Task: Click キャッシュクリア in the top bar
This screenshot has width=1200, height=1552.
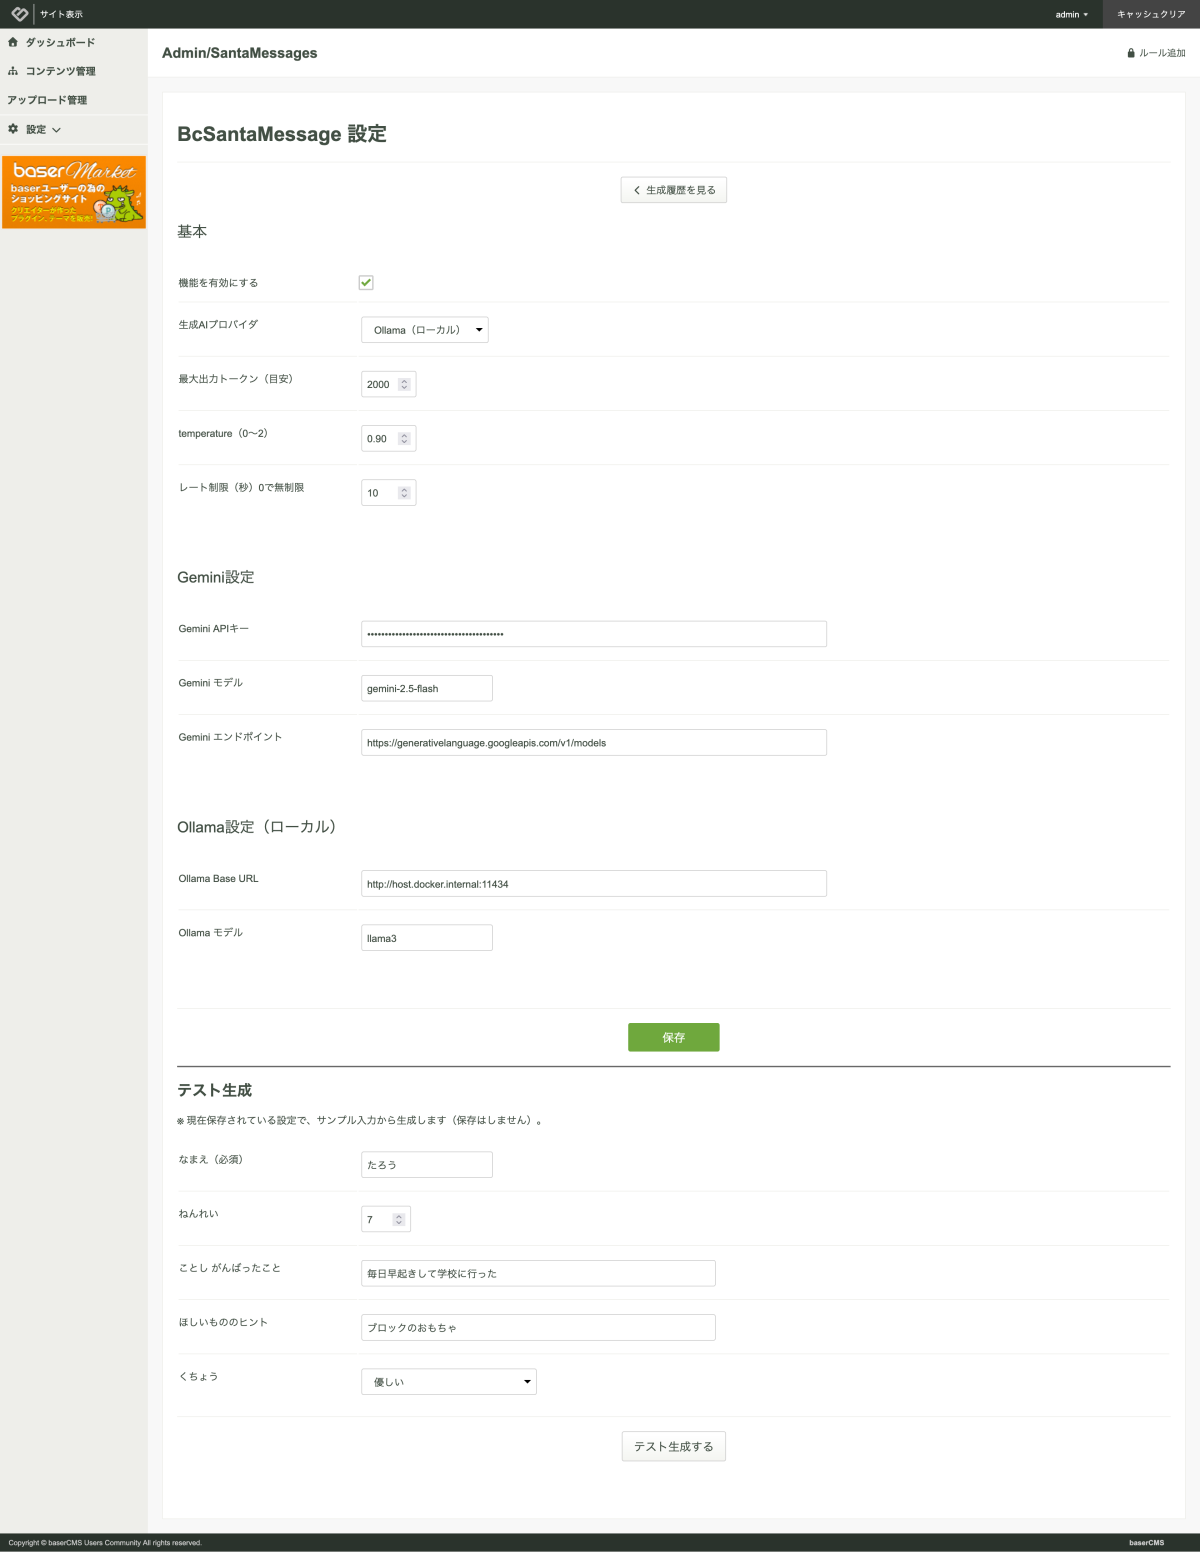Action: pyautogui.click(x=1150, y=14)
